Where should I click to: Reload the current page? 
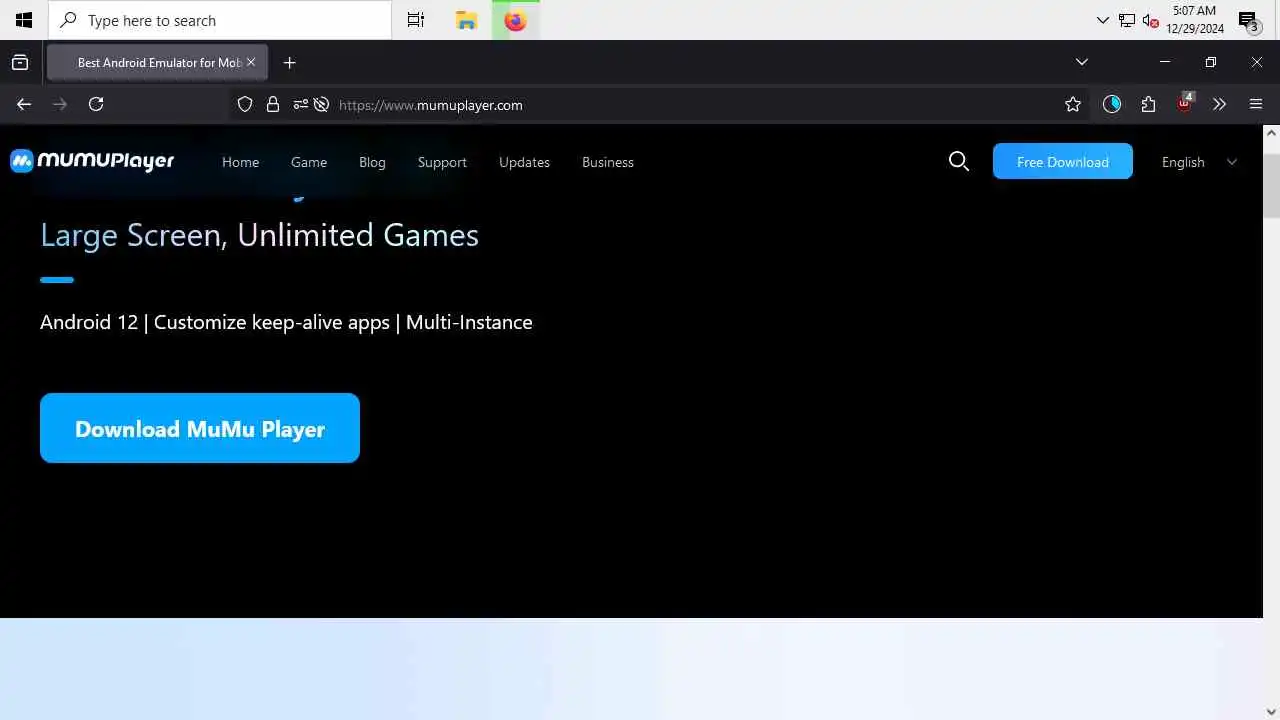(x=96, y=104)
